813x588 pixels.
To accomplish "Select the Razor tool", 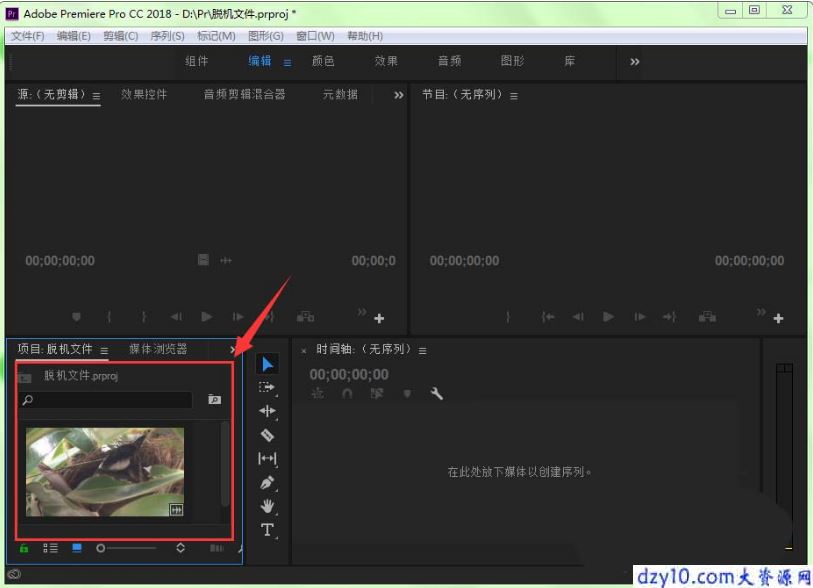I will (267, 435).
